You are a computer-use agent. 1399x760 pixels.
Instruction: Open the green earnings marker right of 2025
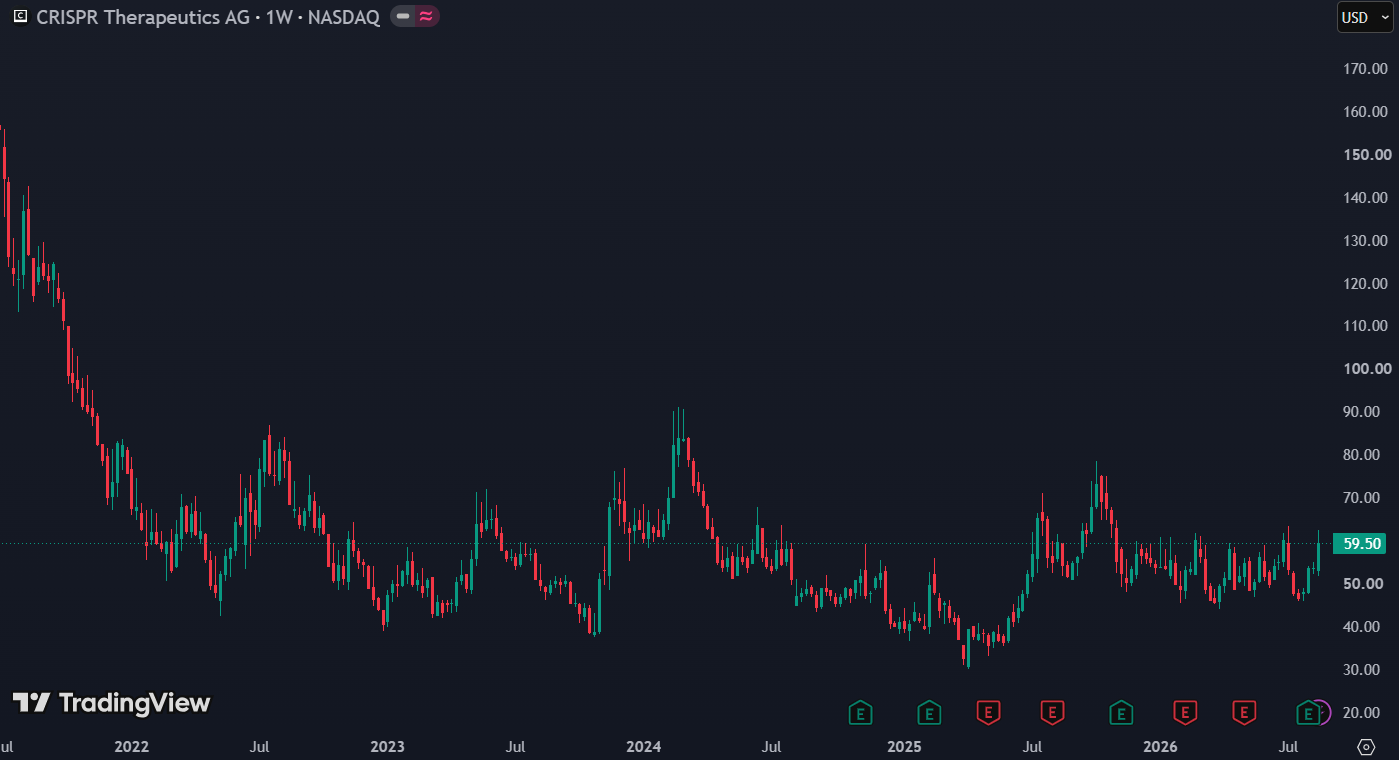point(929,713)
